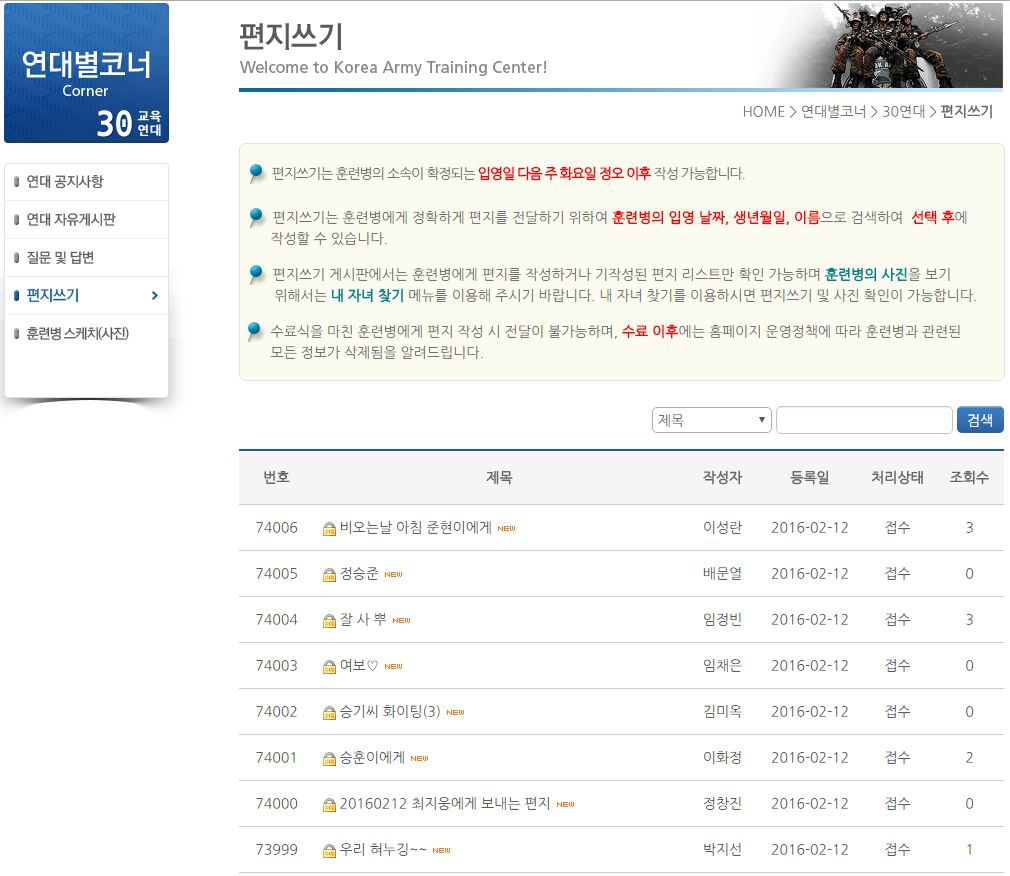Viewport: 1010px width, 876px height.
Task: Click chevron arrow on 편지쓰기 sidebar item
Action: point(155,296)
